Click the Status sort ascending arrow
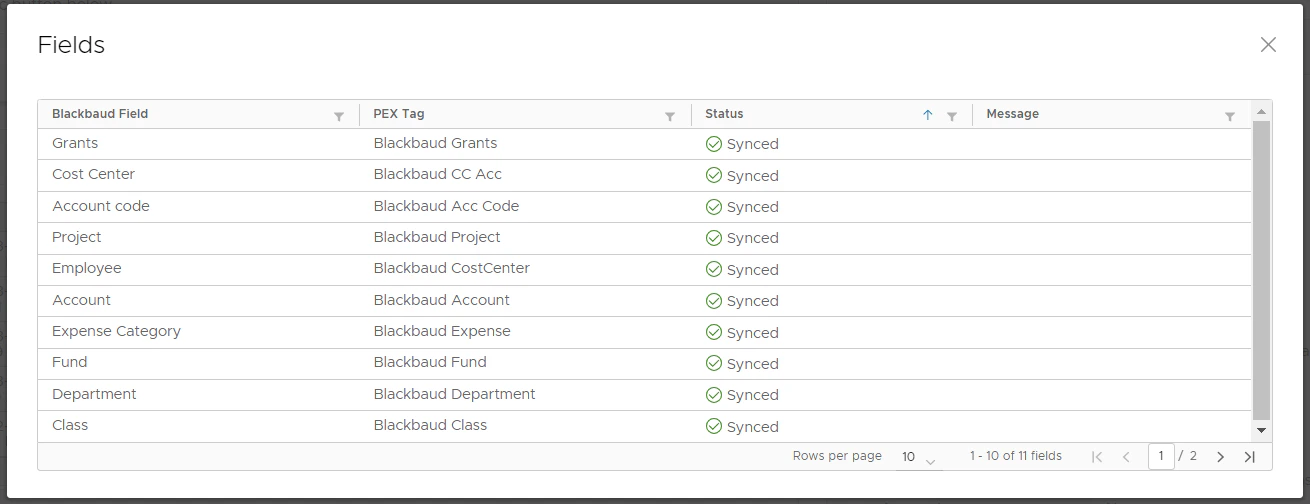 click(x=927, y=115)
